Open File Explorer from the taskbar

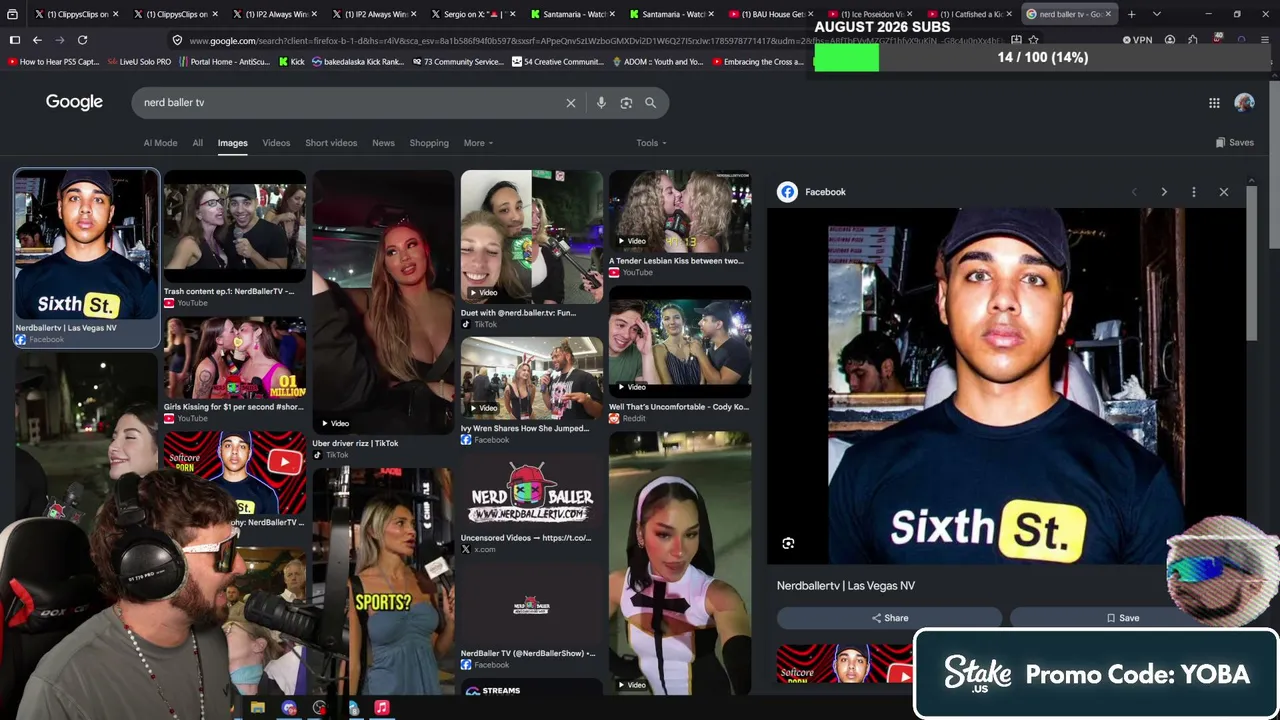coord(257,708)
